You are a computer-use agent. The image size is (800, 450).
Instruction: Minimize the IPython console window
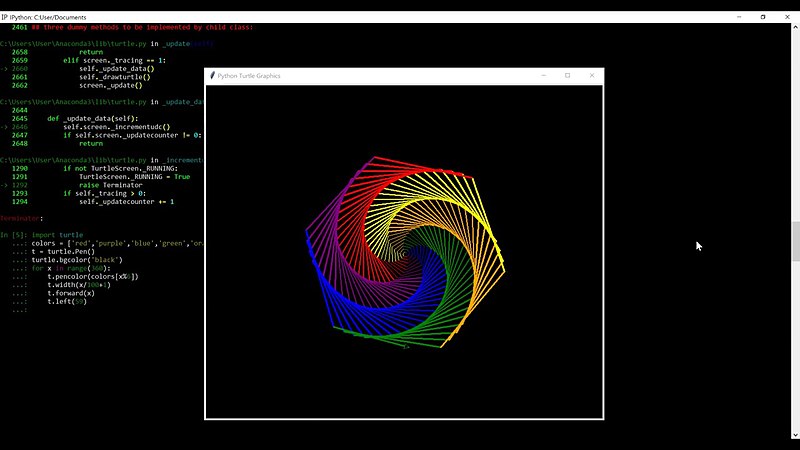(x=739, y=17)
